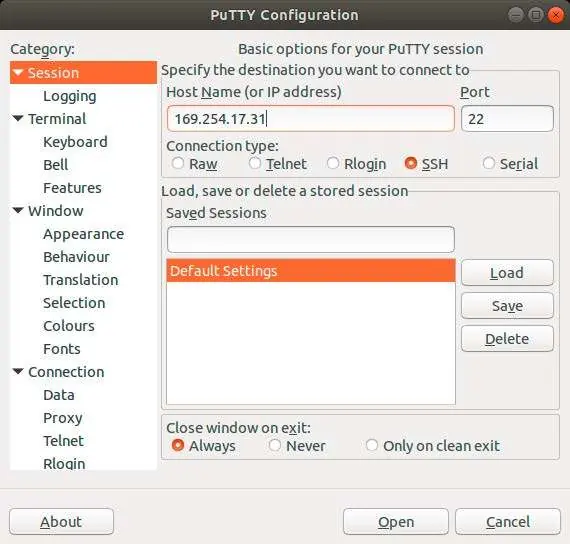Collapse the Window category triangle
The image size is (570, 544).
18,211
